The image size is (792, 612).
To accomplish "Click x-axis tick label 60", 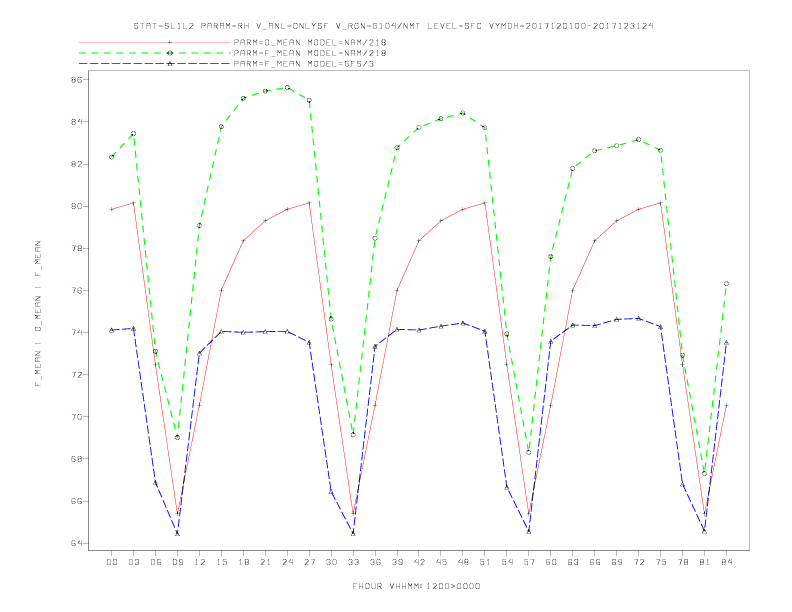I will (551, 562).
